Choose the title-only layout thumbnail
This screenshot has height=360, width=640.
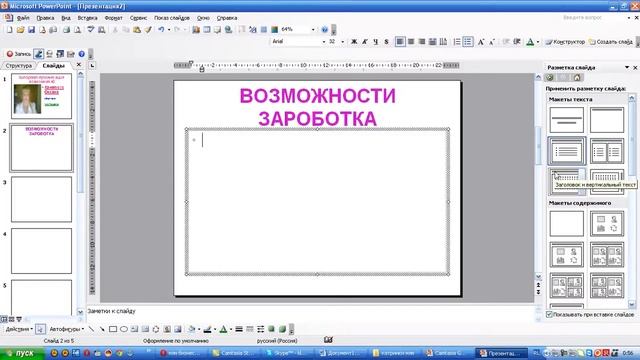click(x=607, y=120)
